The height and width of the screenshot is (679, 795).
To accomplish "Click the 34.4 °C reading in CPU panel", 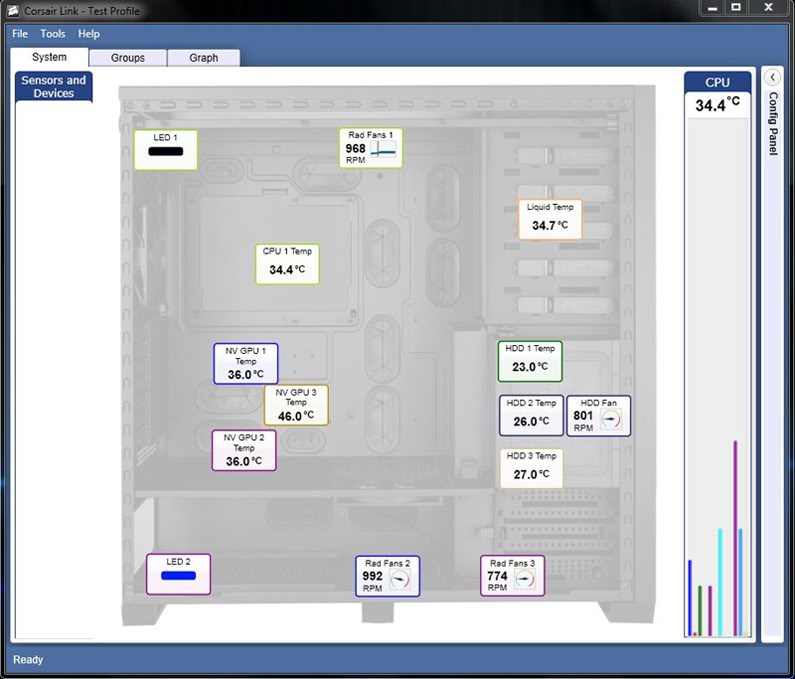I will pos(717,104).
